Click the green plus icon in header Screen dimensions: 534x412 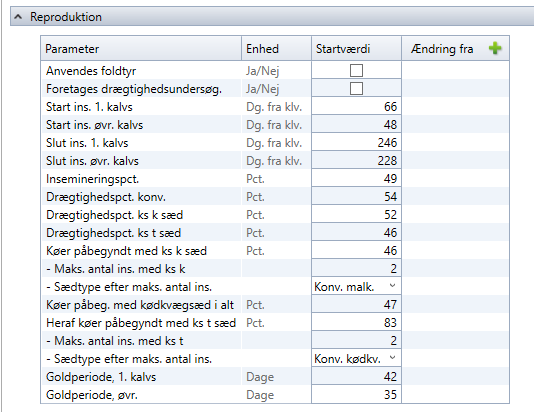point(495,48)
